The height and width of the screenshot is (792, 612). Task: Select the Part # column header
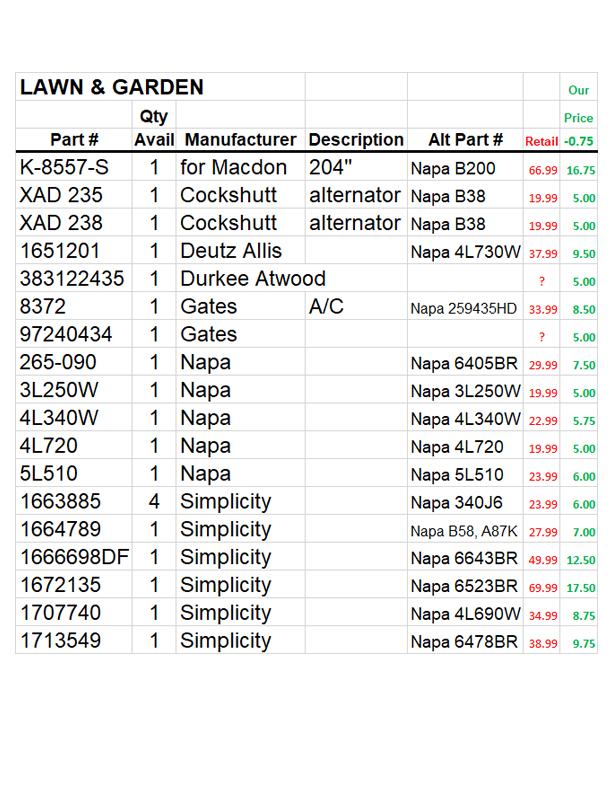pos(74,140)
